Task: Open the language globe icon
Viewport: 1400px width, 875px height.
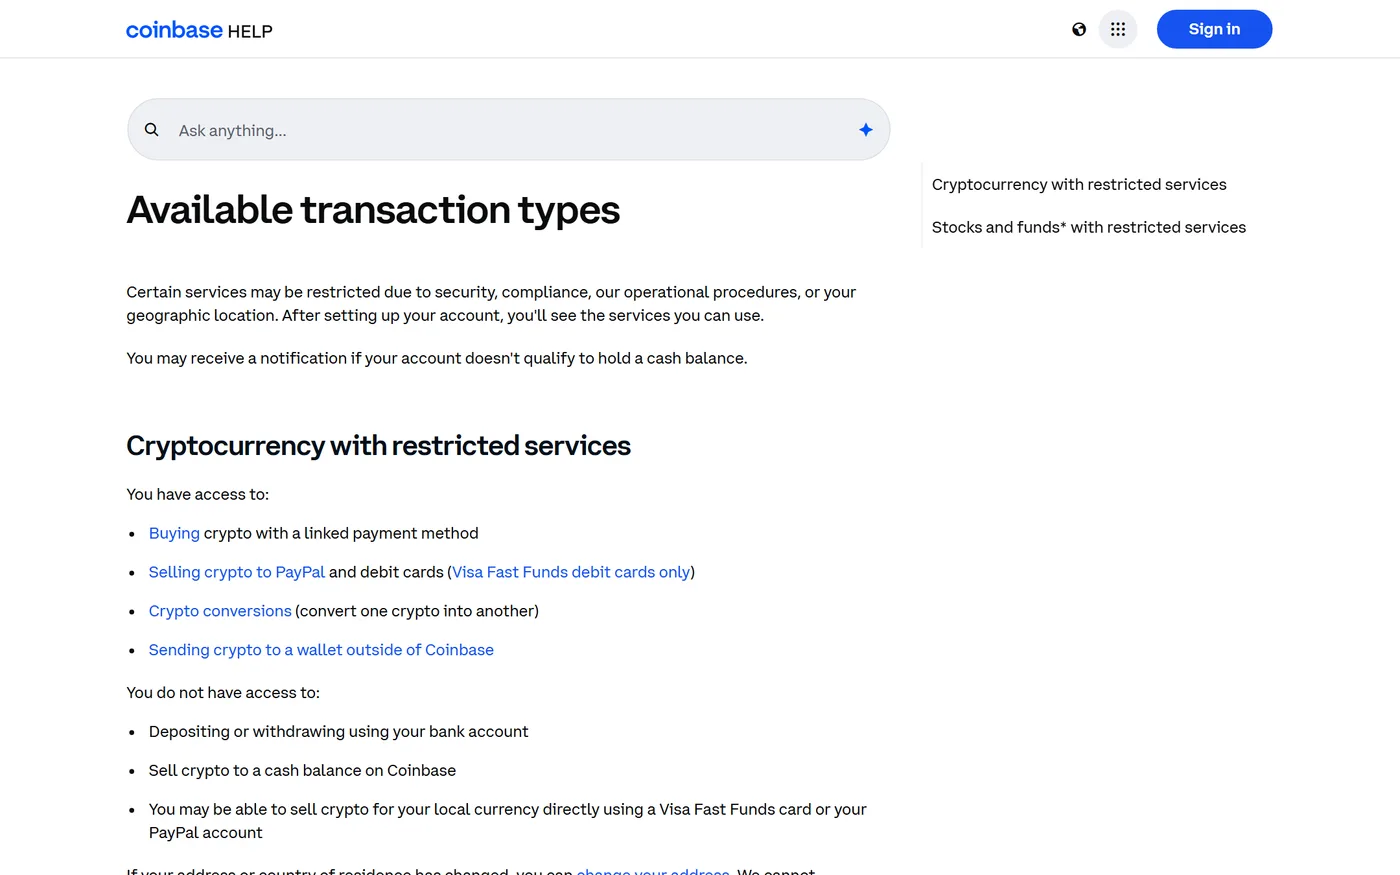Action: (1079, 29)
